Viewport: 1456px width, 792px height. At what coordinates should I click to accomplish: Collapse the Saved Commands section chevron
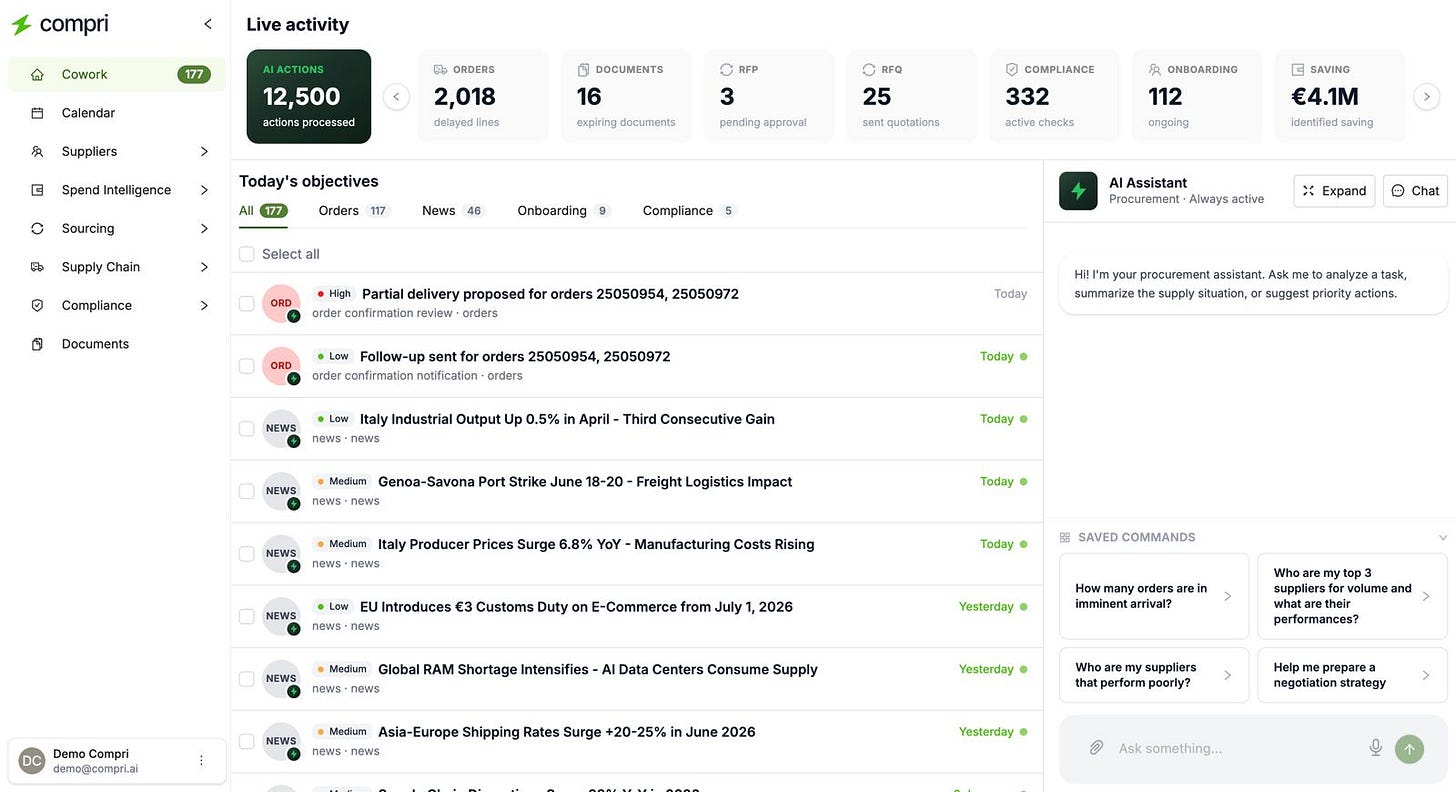(1443, 537)
